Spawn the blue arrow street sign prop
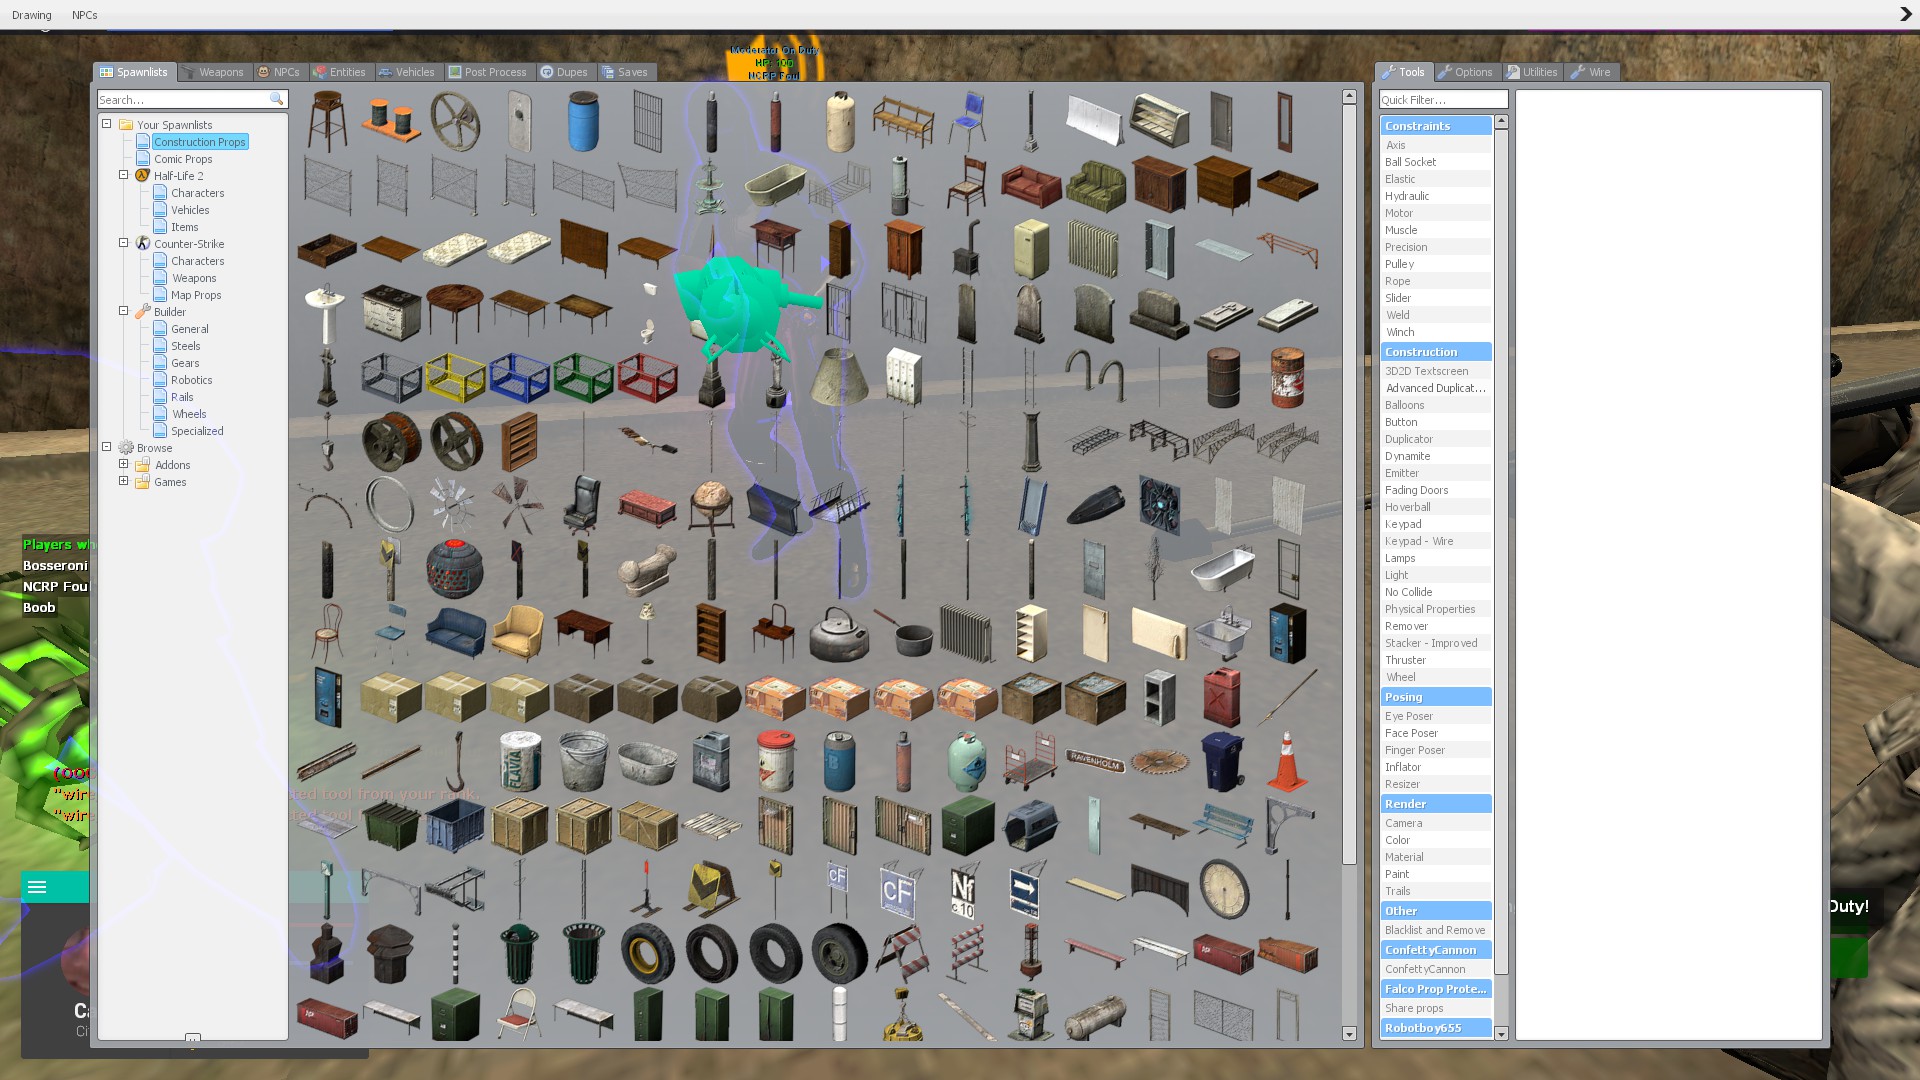Viewport: 1920px width, 1080px height. [x=1025, y=892]
